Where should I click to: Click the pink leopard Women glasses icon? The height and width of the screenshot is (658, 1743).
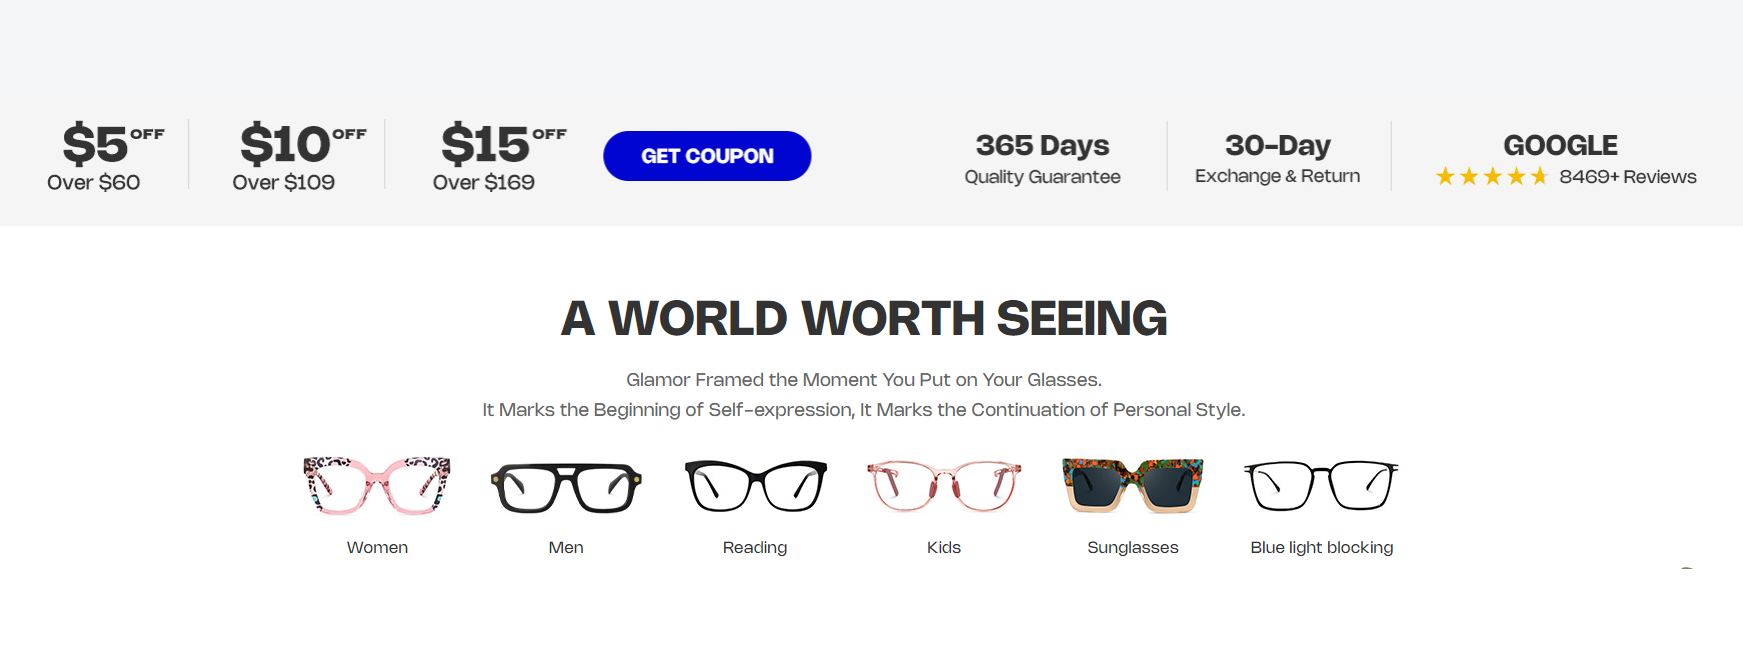pyautogui.click(x=377, y=485)
